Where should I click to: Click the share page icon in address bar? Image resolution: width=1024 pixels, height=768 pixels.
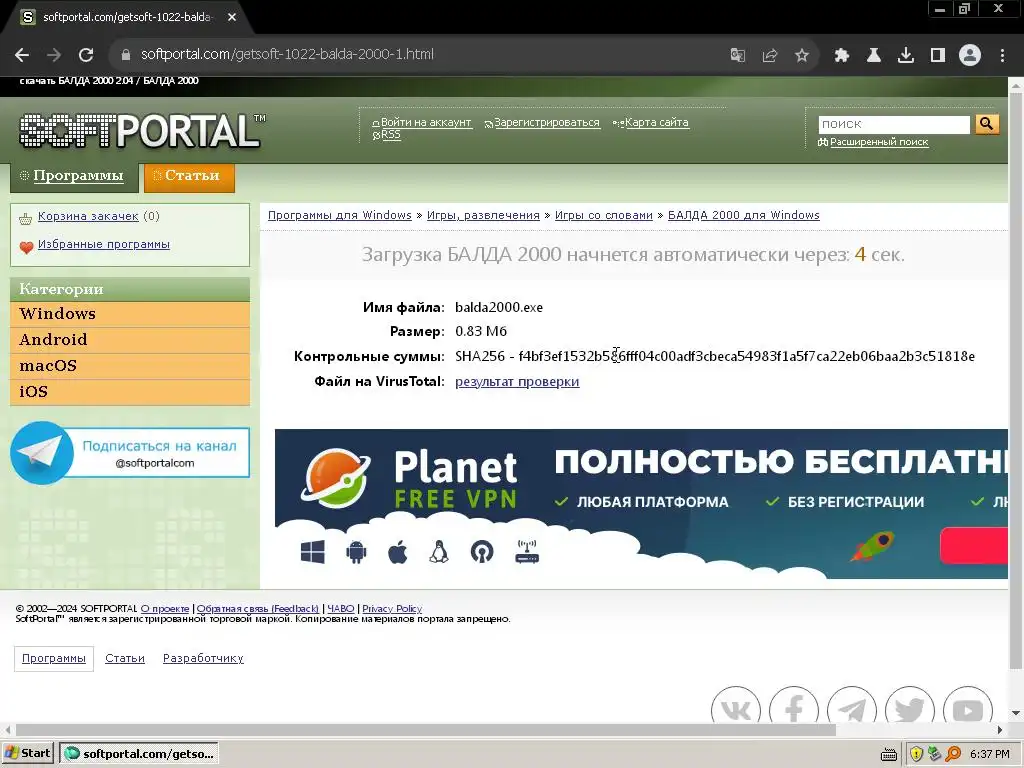point(770,56)
